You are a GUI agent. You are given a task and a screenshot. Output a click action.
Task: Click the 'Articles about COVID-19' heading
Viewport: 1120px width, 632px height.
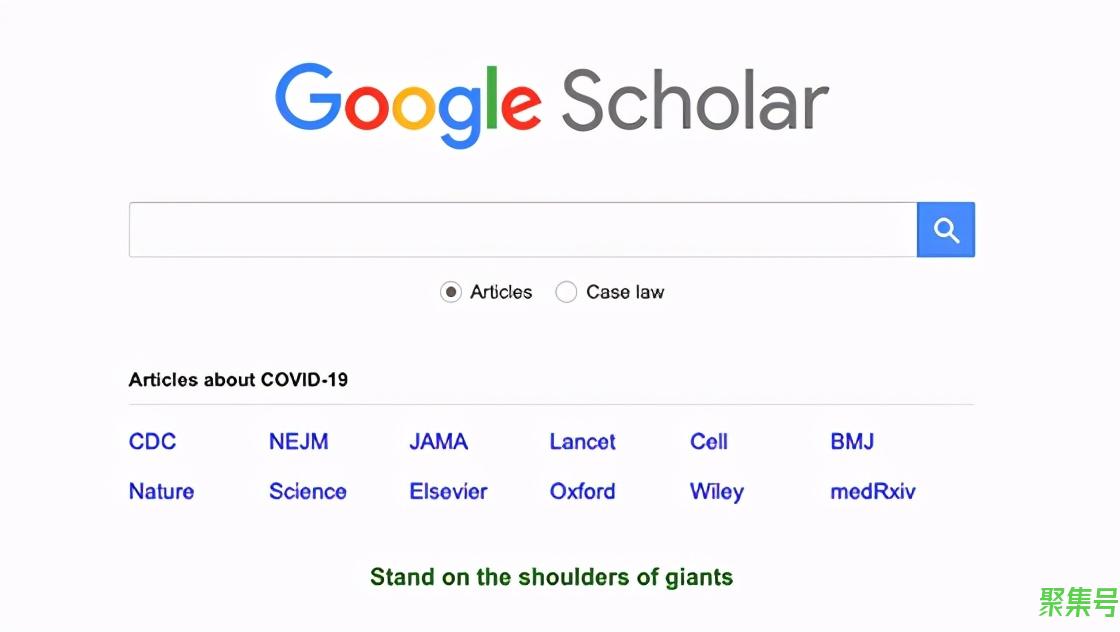pos(238,380)
